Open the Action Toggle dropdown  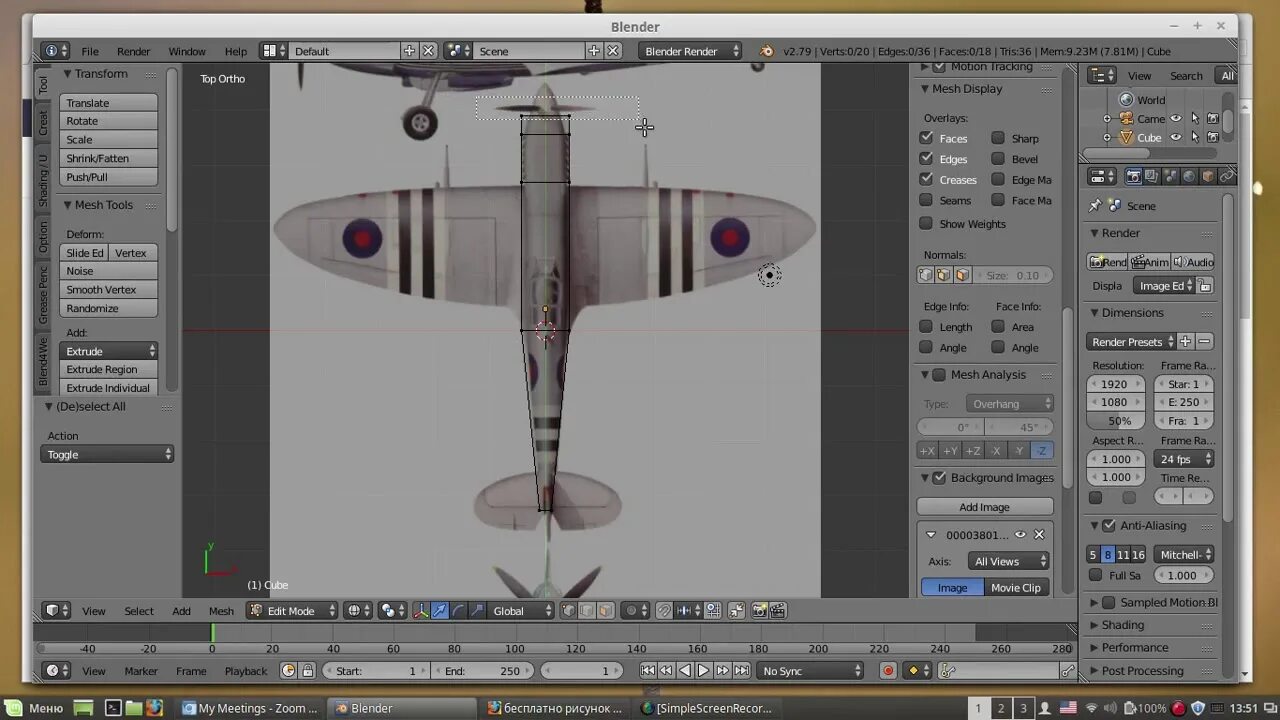107,454
